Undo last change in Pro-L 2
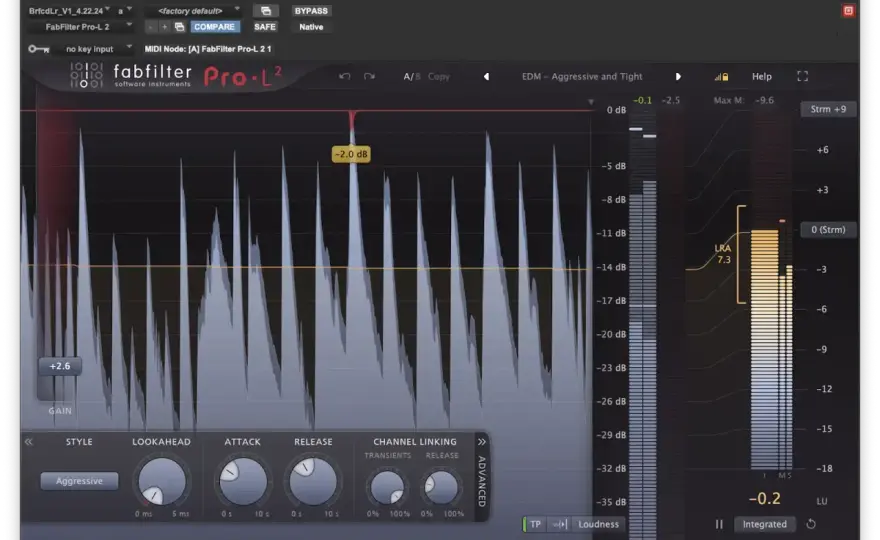Screen dimensions: 880x540 345,76
